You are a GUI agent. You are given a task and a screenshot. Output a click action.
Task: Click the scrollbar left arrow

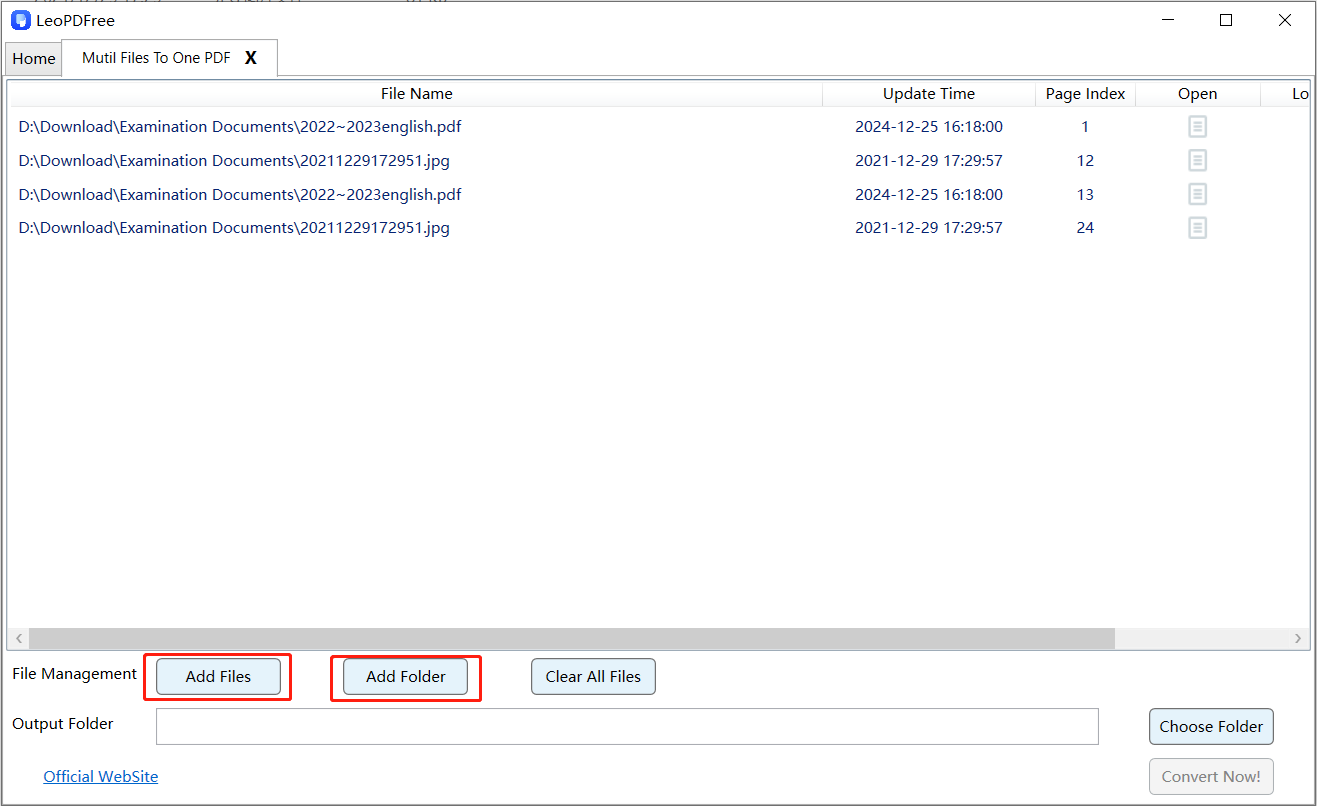coord(18,639)
